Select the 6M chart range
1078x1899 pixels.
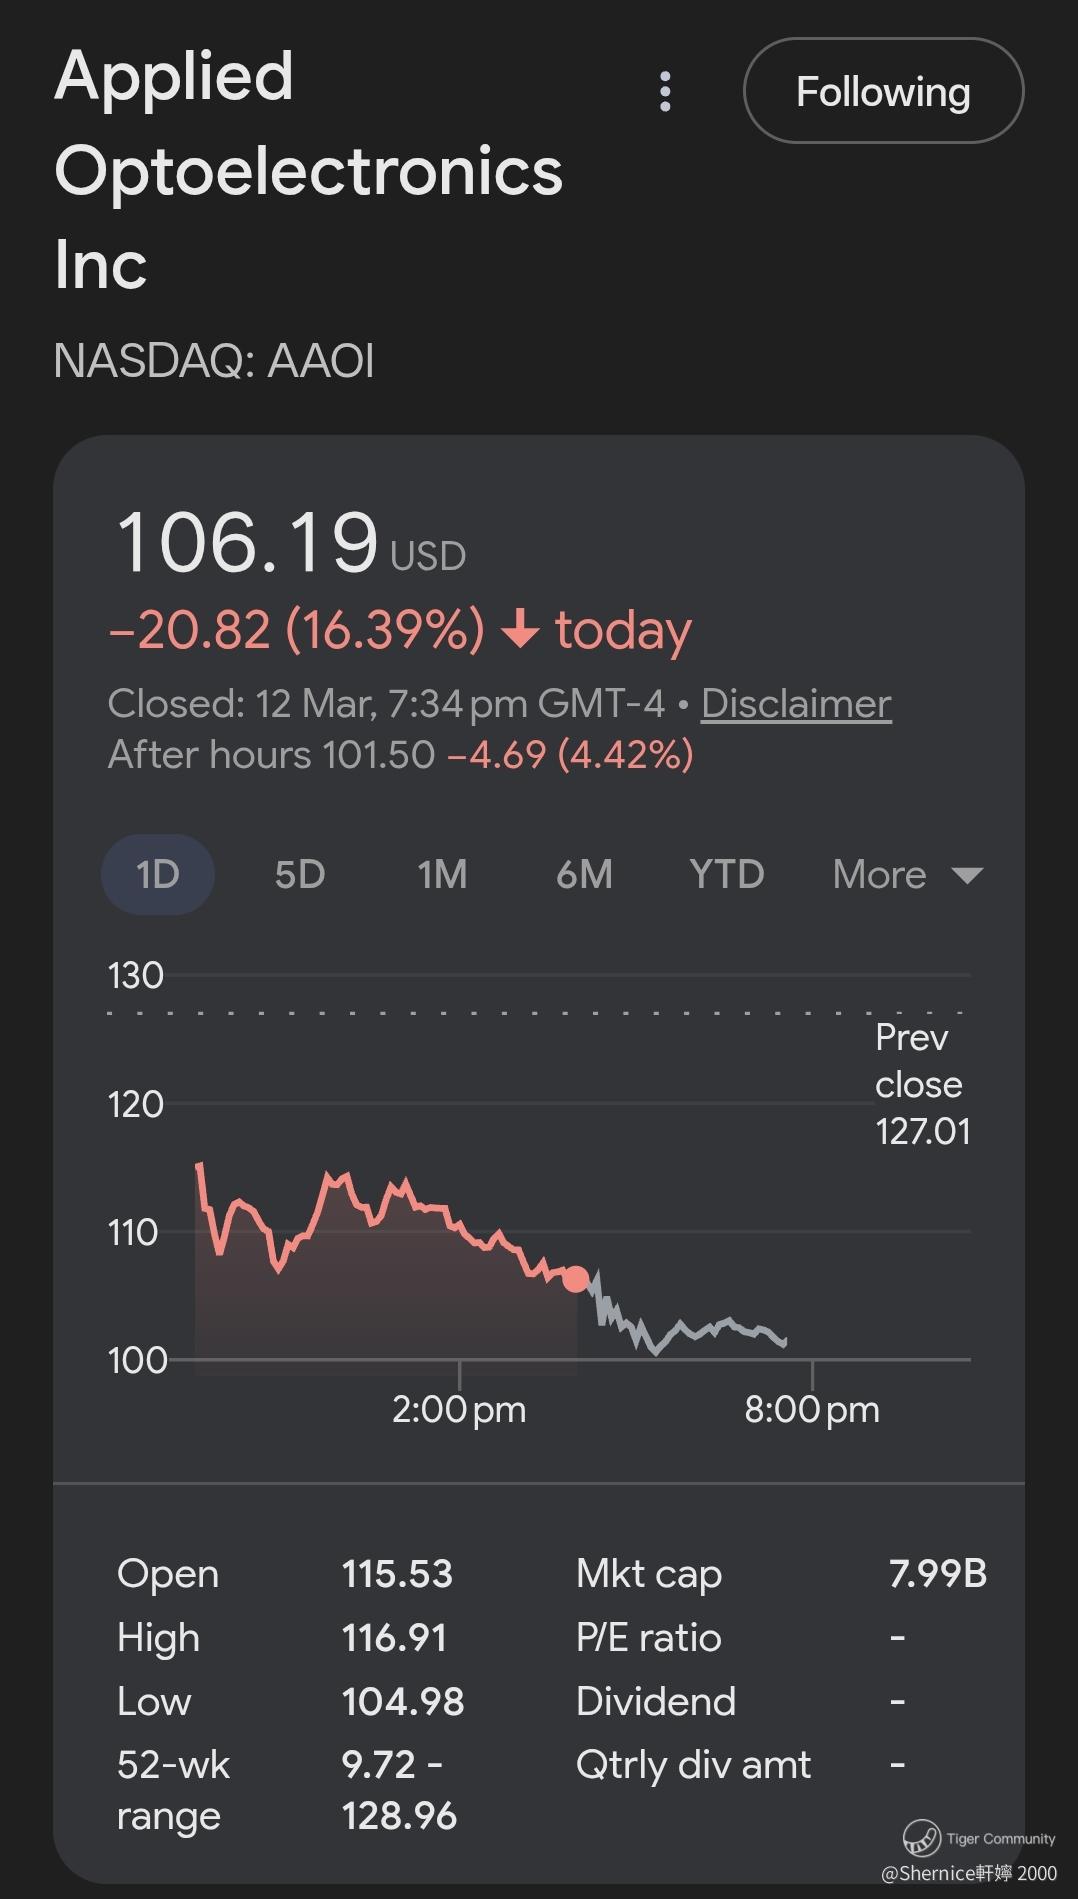point(584,874)
